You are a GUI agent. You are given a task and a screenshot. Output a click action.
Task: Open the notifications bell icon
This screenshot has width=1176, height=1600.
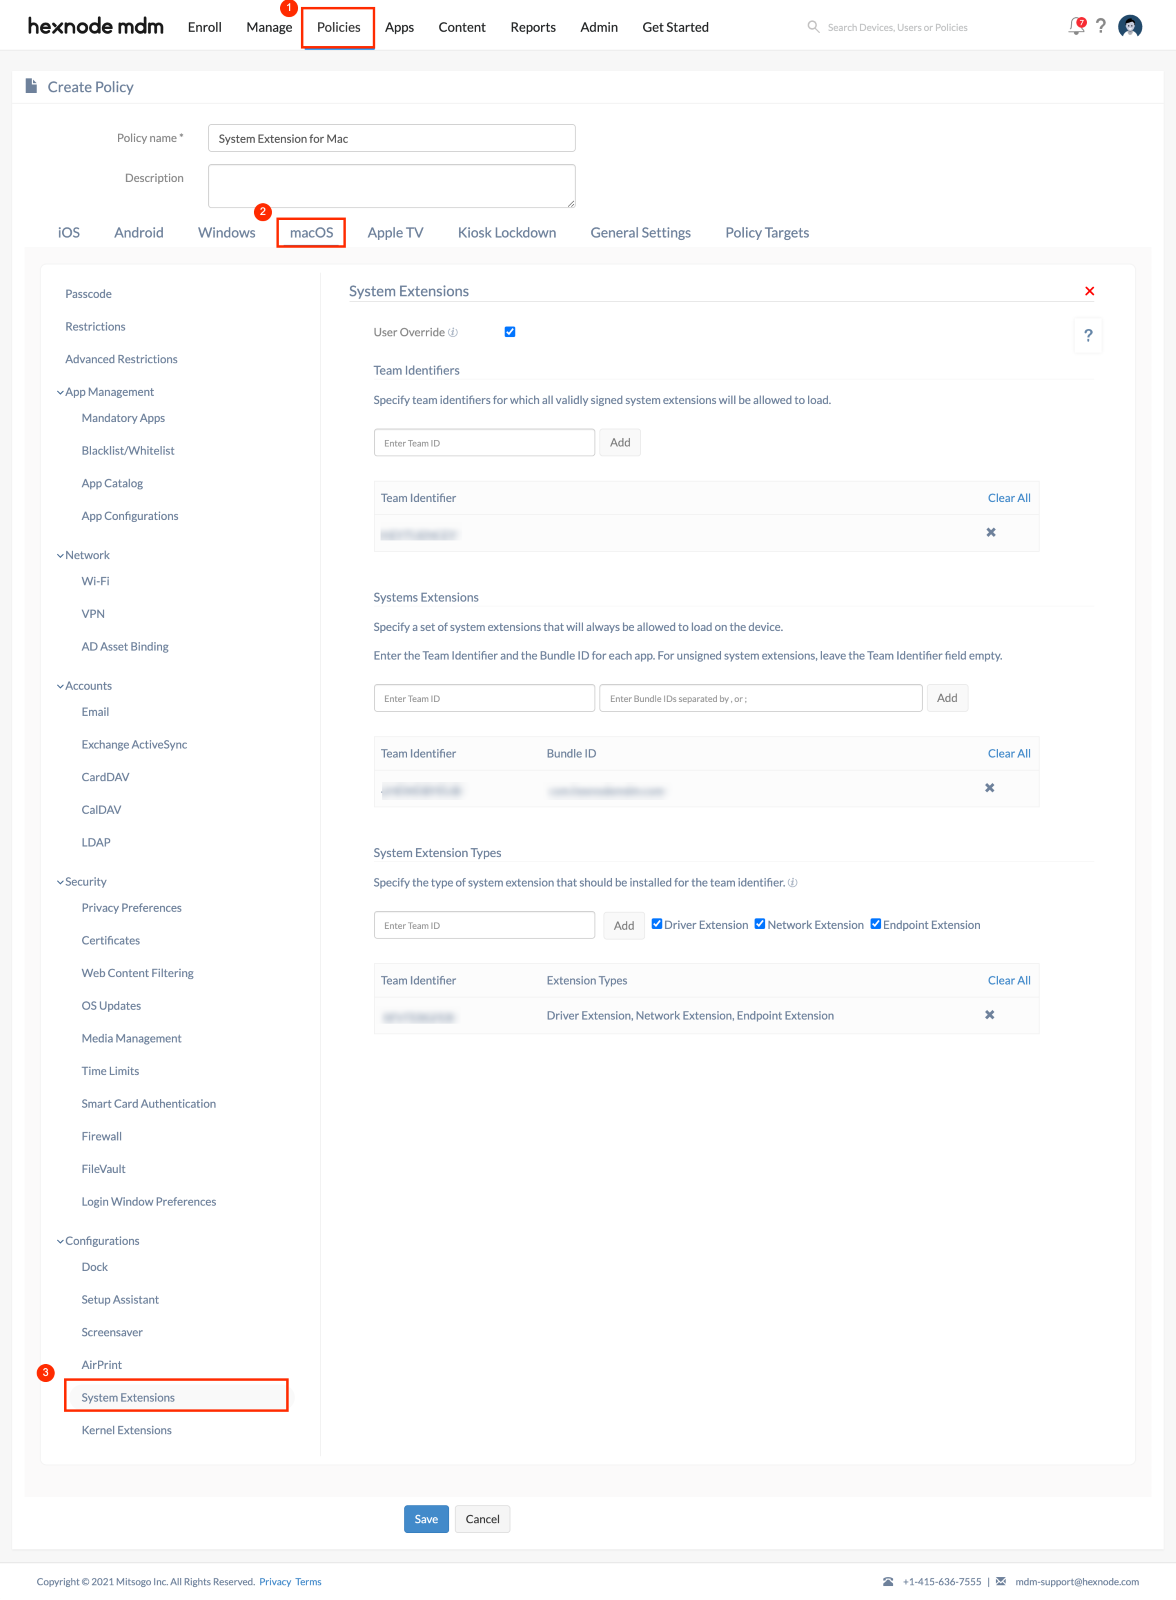click(1077, 26)
